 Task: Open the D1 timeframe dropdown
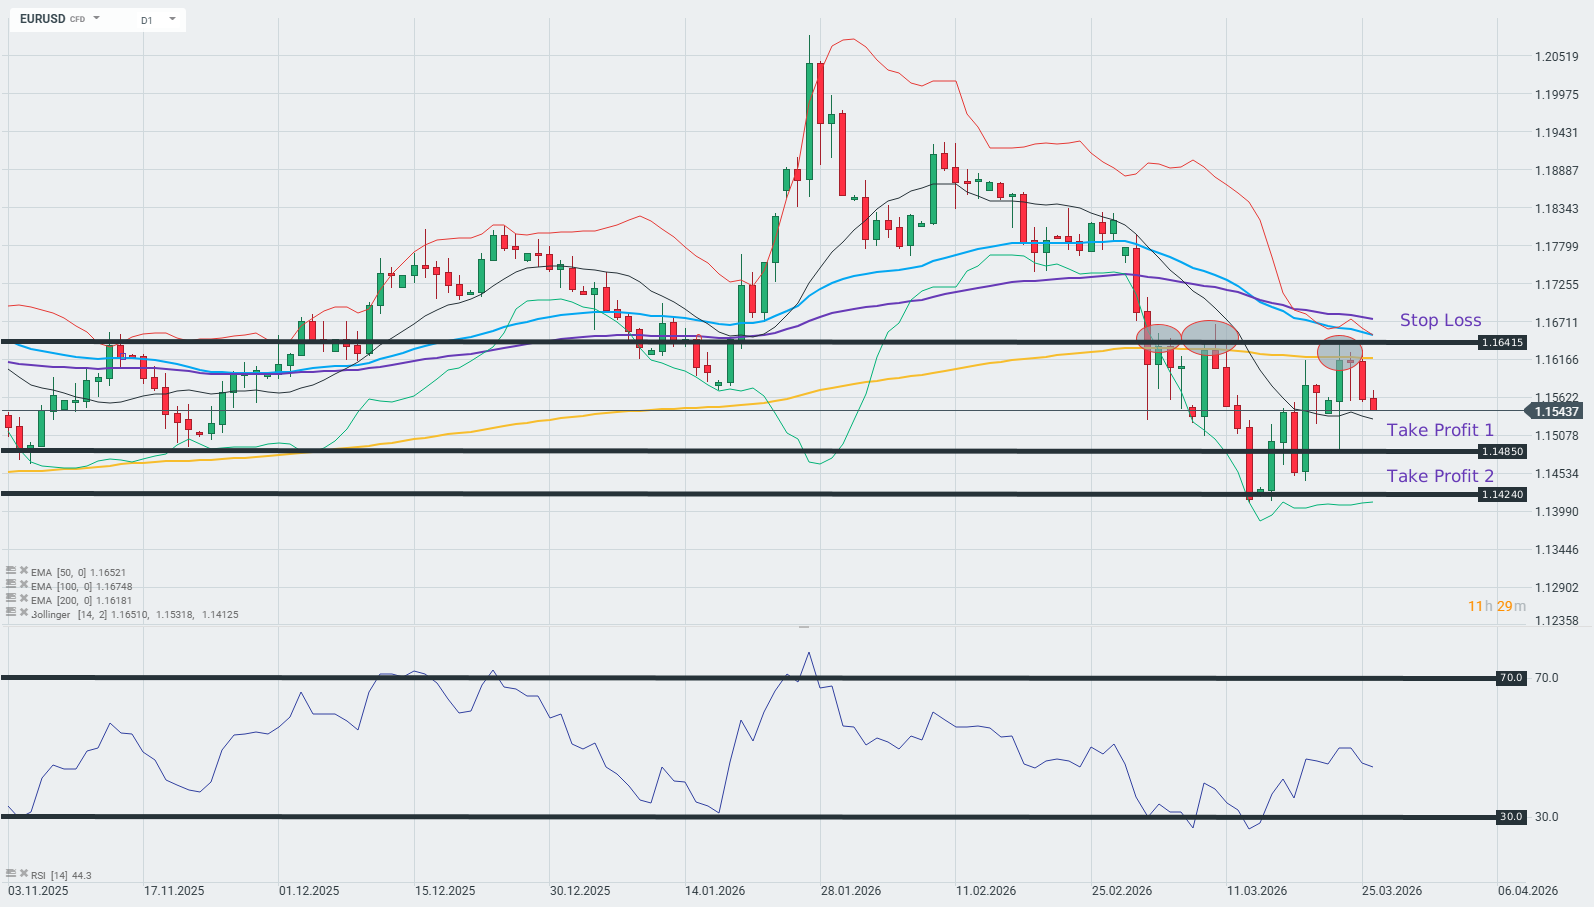(x=172, y=19)
